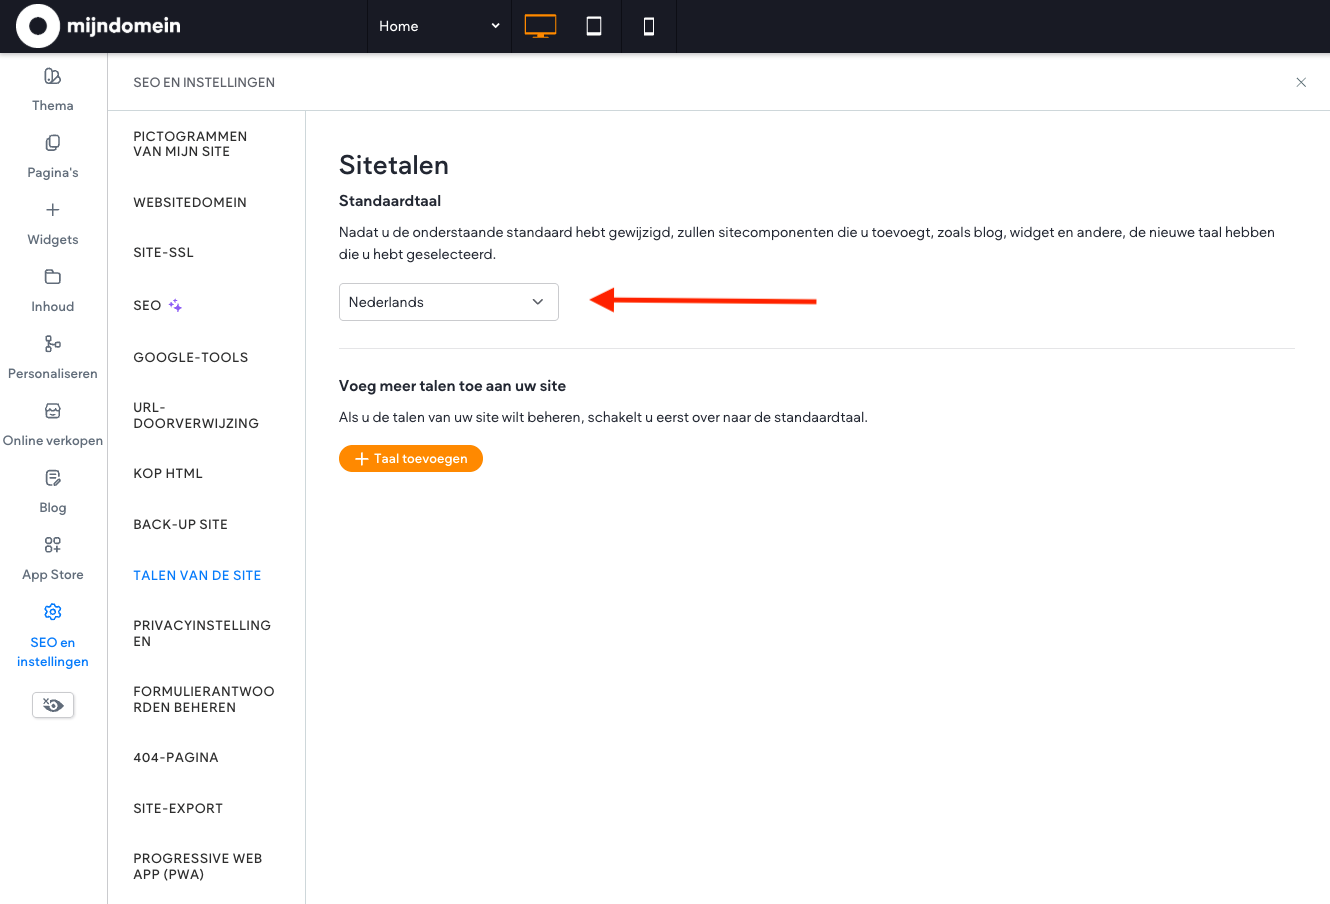Open the Thema panel icon
1330x904 pixels.
coord(53,76)
